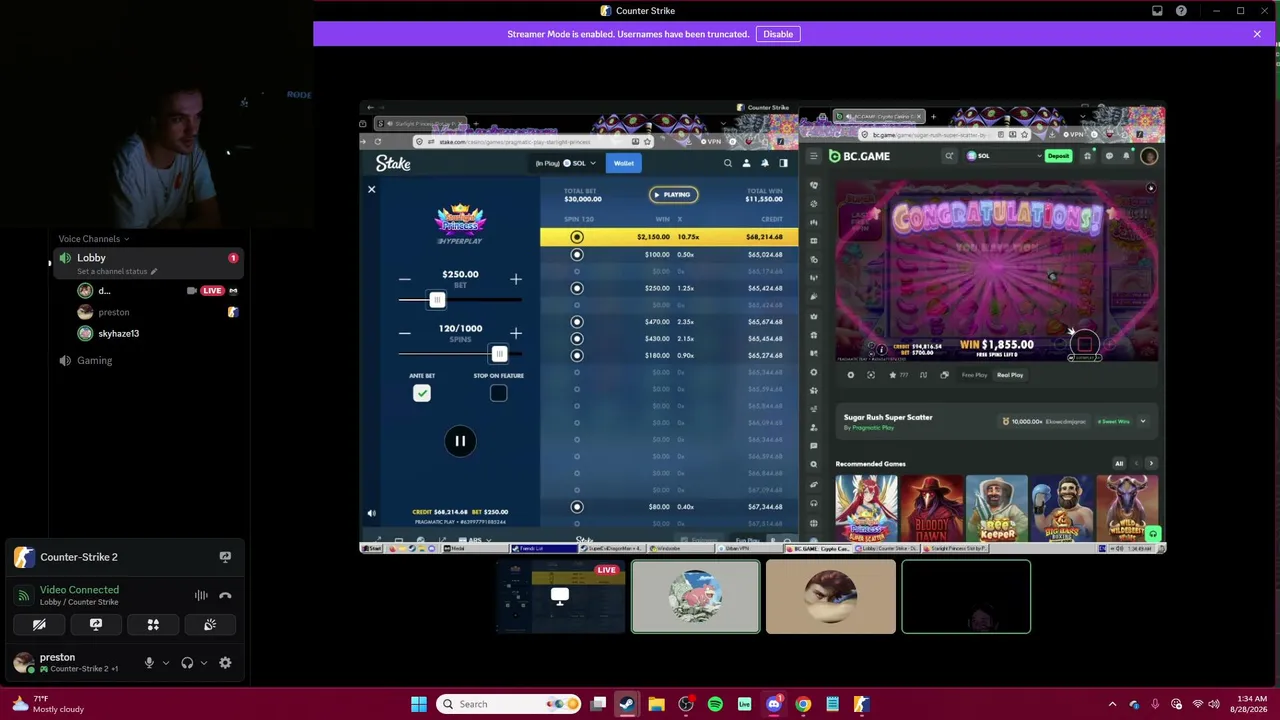The image size is (1280, 720).
Task: Open File Explorer from the taskbar
Action: point(656,704)
